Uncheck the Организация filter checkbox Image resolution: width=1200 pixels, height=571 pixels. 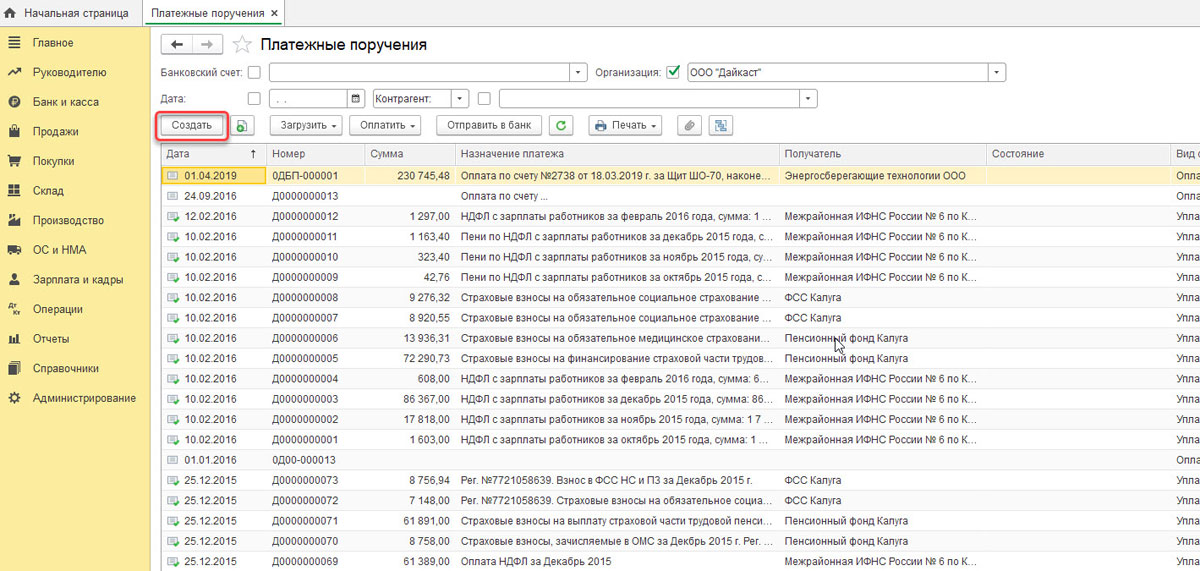(x=673, y=72)
